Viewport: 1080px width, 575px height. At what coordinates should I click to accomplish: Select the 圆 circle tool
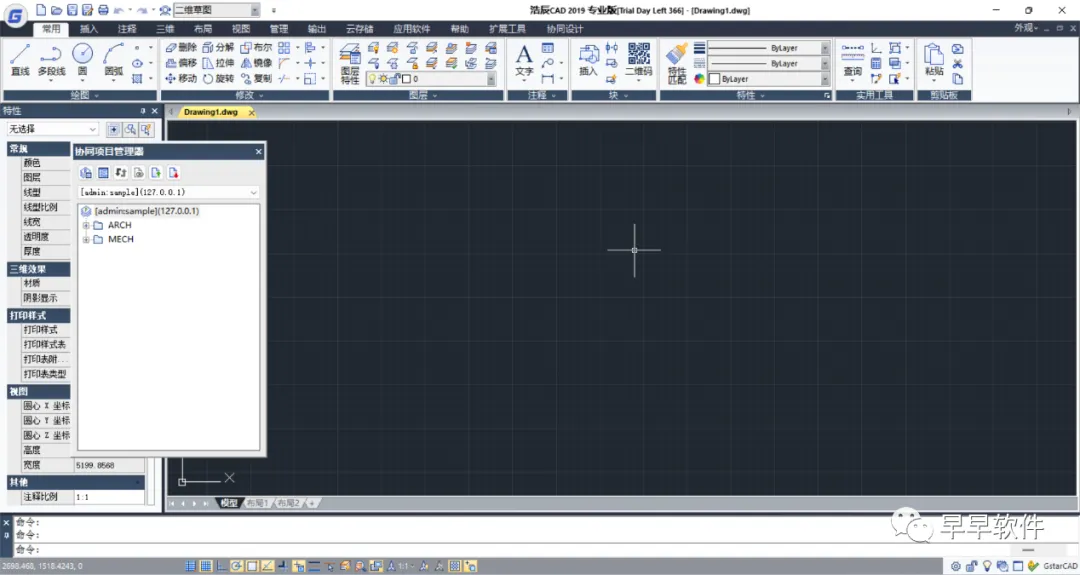pos(83,60)
